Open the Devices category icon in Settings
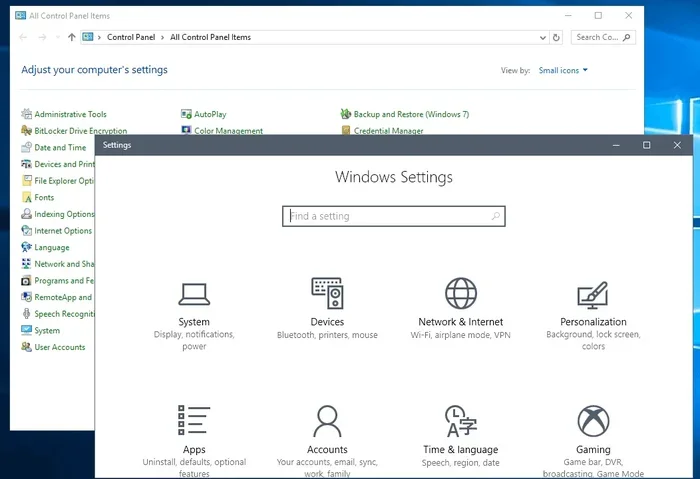Viewport: 700px width, 479px height. click(x=327, y=293)
